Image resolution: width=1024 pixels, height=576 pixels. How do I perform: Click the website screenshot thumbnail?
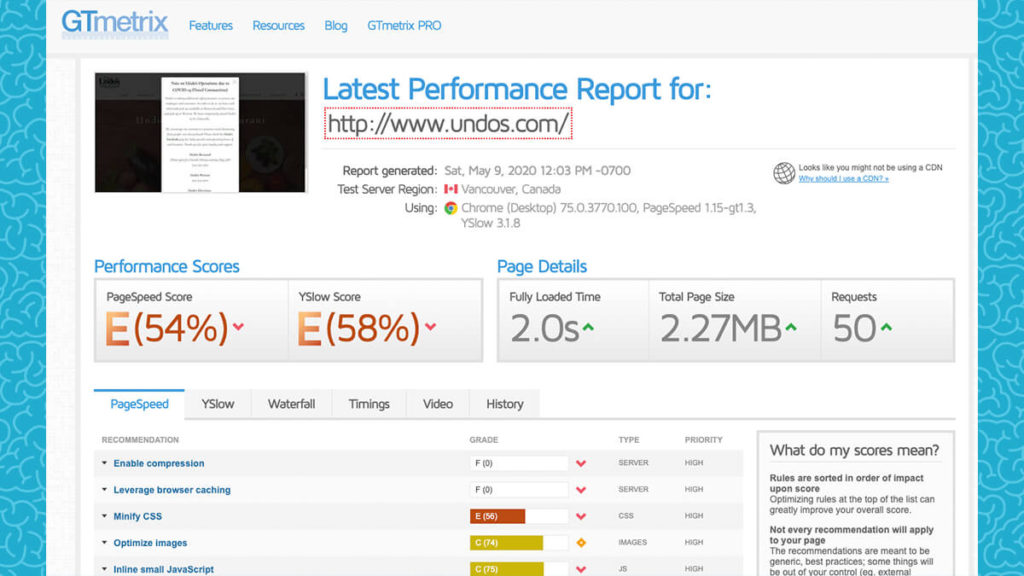click(x=200, y=132)
